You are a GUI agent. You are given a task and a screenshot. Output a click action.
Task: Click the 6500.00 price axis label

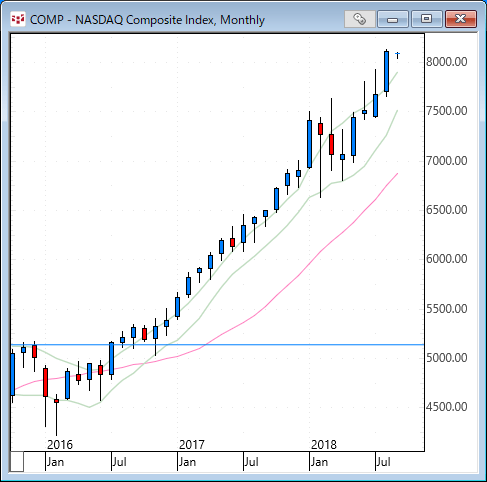[447, 210]
